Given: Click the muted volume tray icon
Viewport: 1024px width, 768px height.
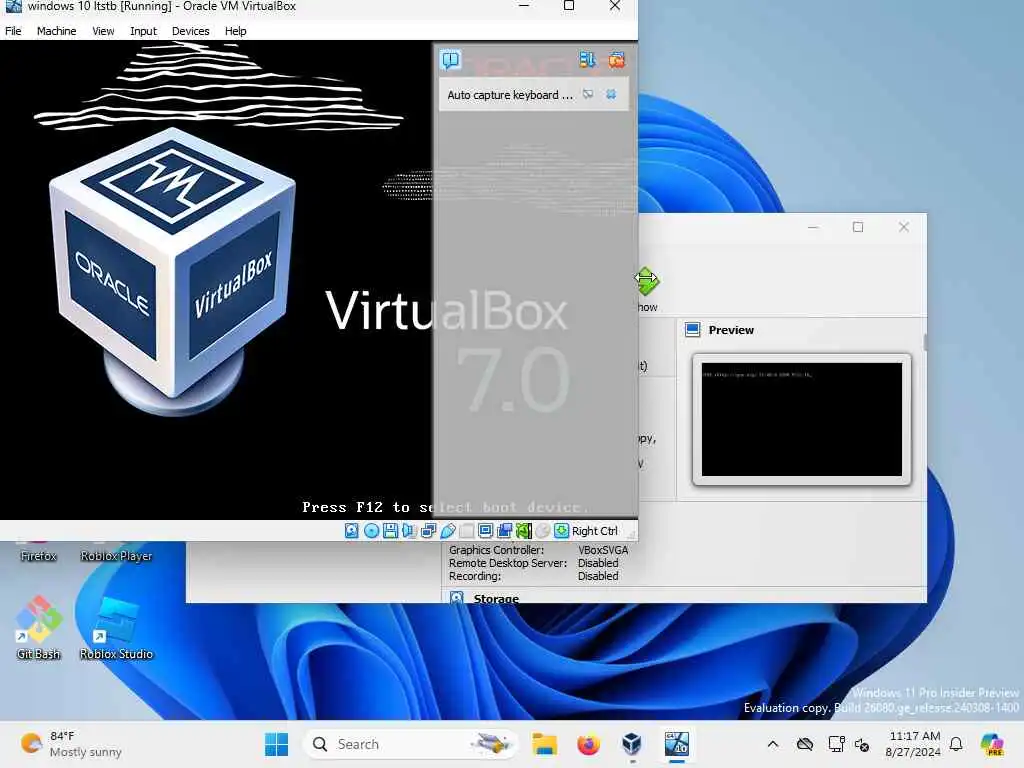Looking at the screenshot, I should click(x=862, y=744).
